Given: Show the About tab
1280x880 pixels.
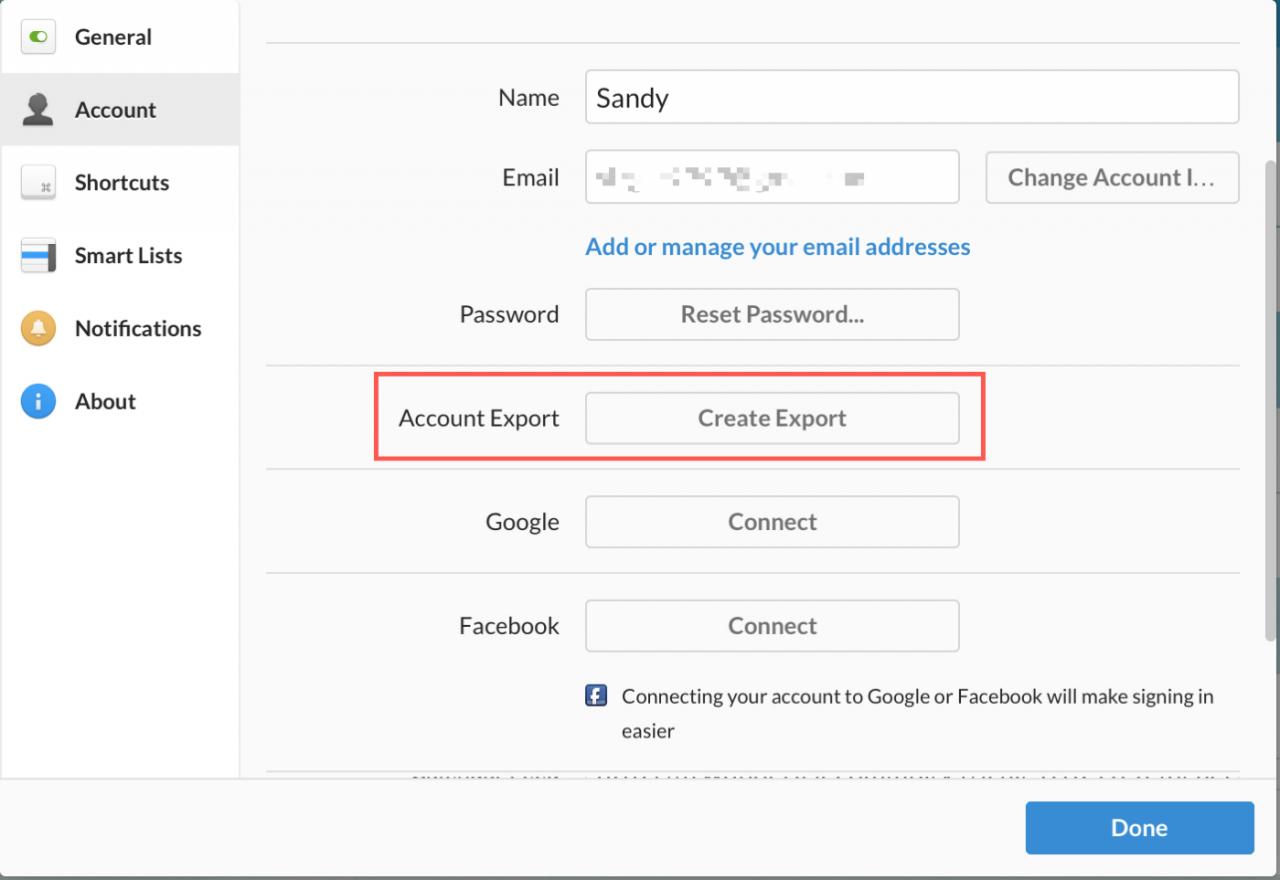Looking at the screenshot, I should 120,402.
